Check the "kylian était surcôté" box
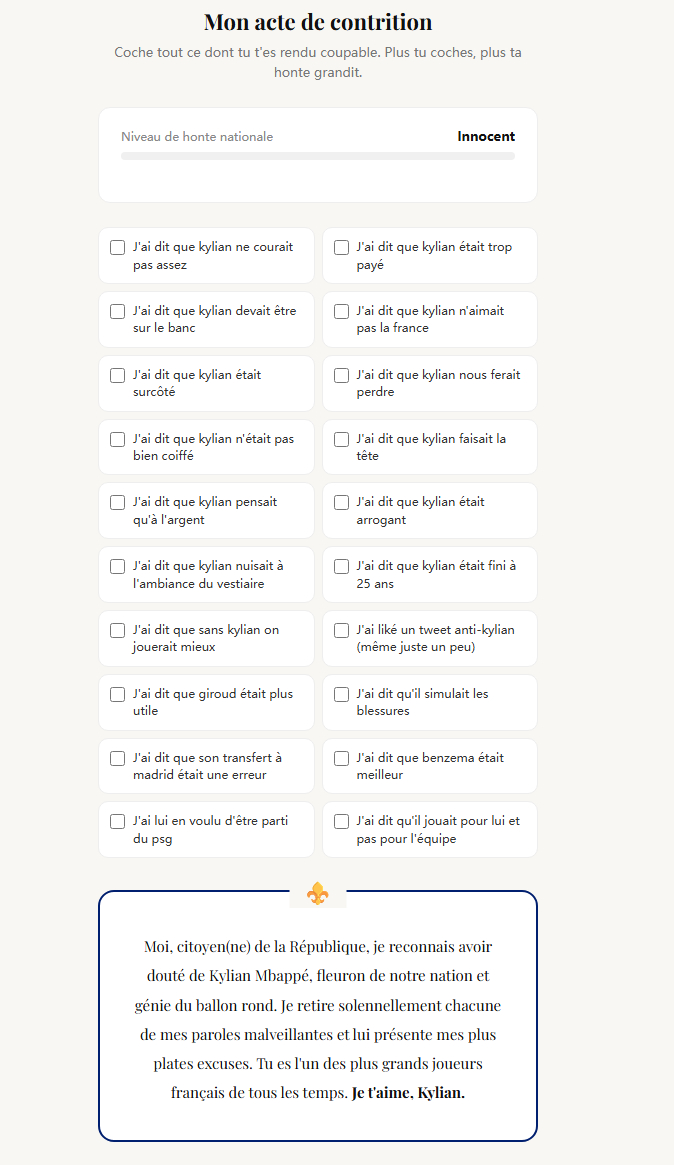This screenshot has height=1165, width=674. pyautogui.click(x=117, y=375)
